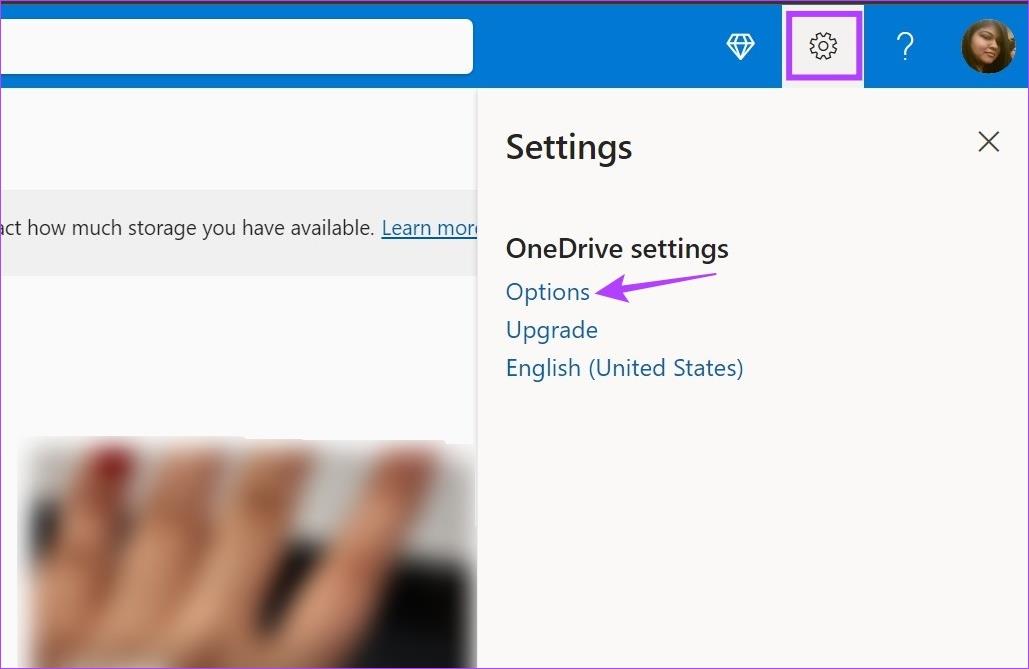Open language settings via English (United States)
The height and width of the screenshot is (669, 1029).
(x=624, y=367)
